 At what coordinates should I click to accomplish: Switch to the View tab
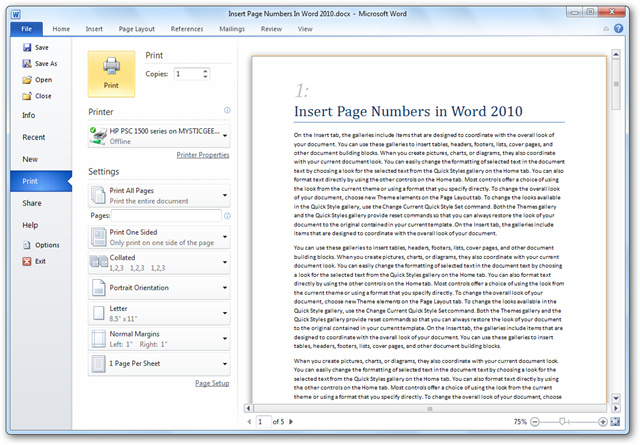pyautogui.click(x=305, y=29)
